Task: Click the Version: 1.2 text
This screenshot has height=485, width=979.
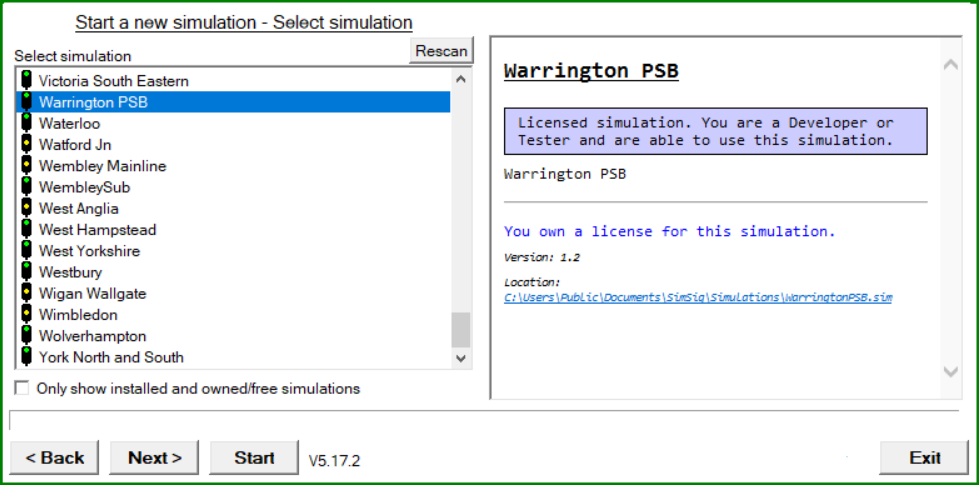Action: click(542, 257)
